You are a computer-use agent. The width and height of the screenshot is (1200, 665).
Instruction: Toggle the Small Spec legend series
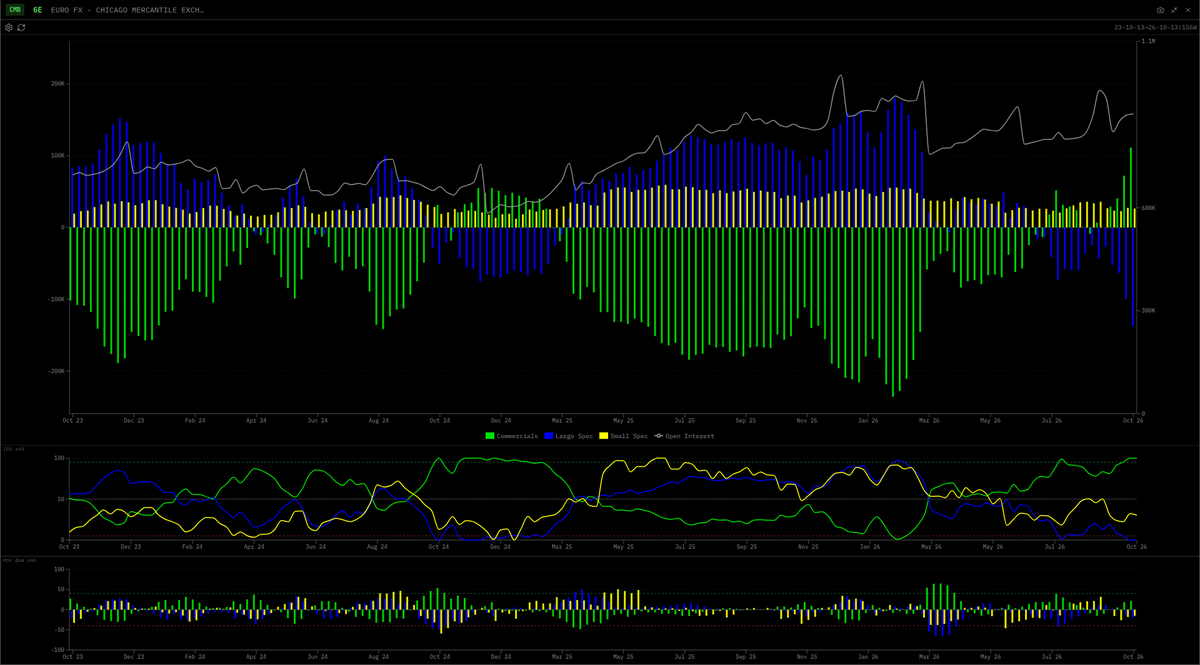624,436
